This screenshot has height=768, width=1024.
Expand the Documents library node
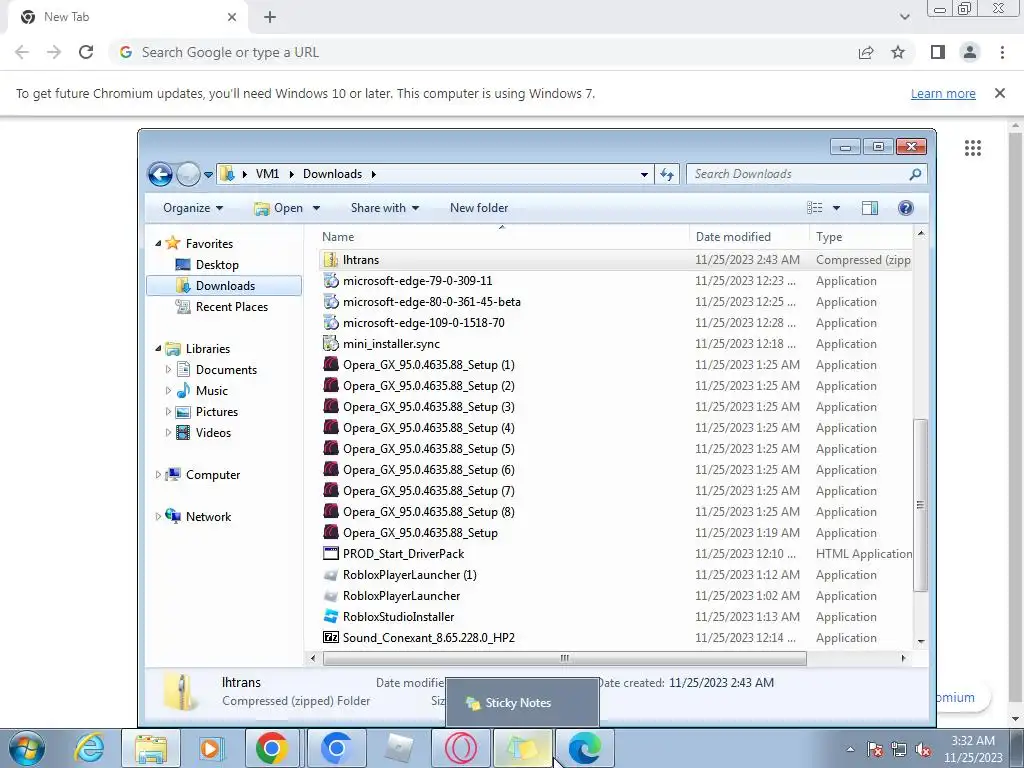[x=168, y=370]
